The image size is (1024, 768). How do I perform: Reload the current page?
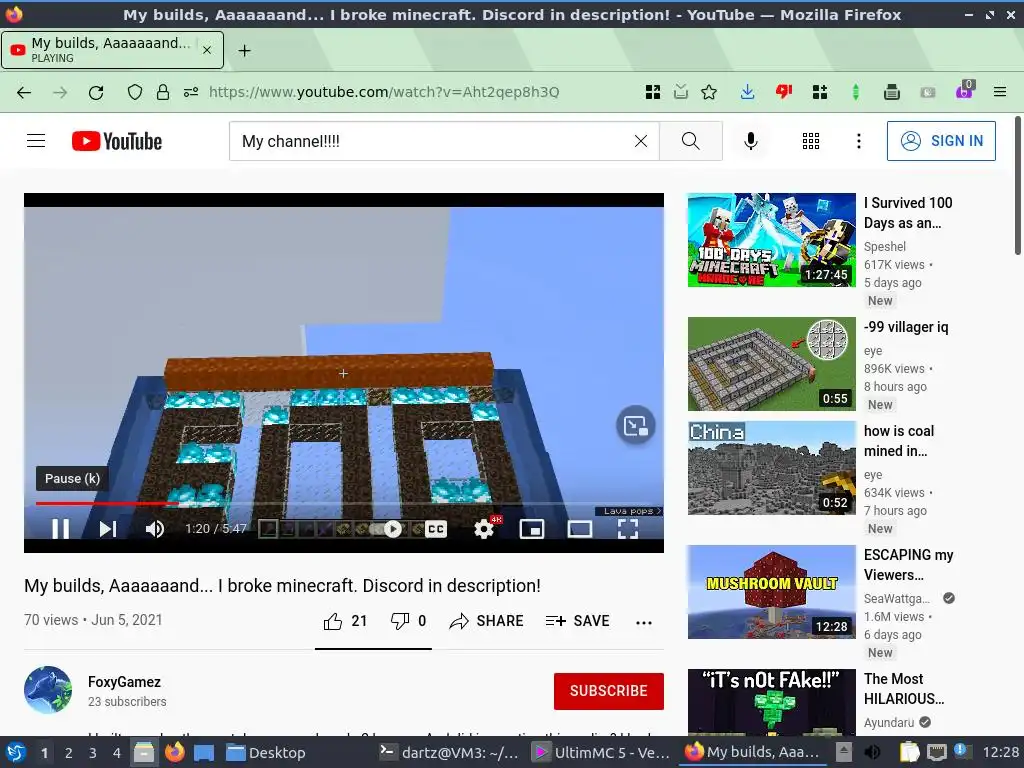coord(96,92)
